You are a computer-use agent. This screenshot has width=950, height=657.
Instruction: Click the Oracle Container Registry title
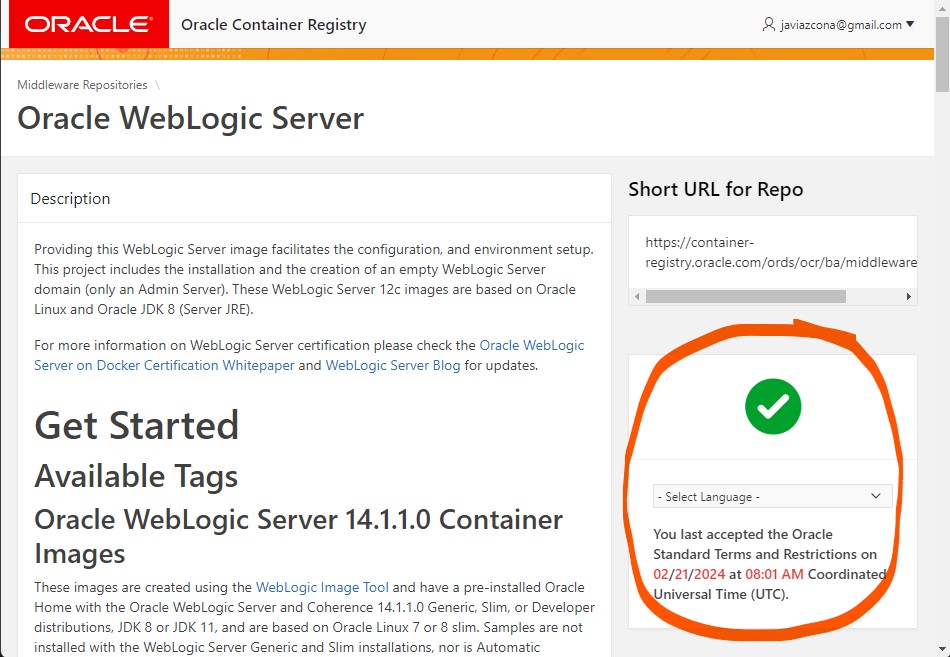[274, 25]
